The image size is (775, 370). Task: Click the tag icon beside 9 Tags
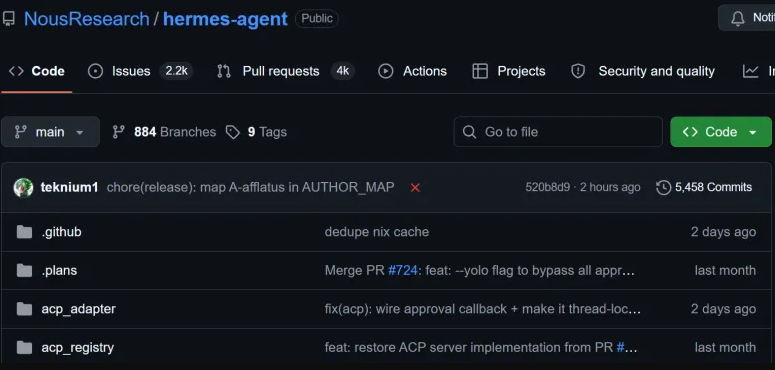tap(233, 132)
